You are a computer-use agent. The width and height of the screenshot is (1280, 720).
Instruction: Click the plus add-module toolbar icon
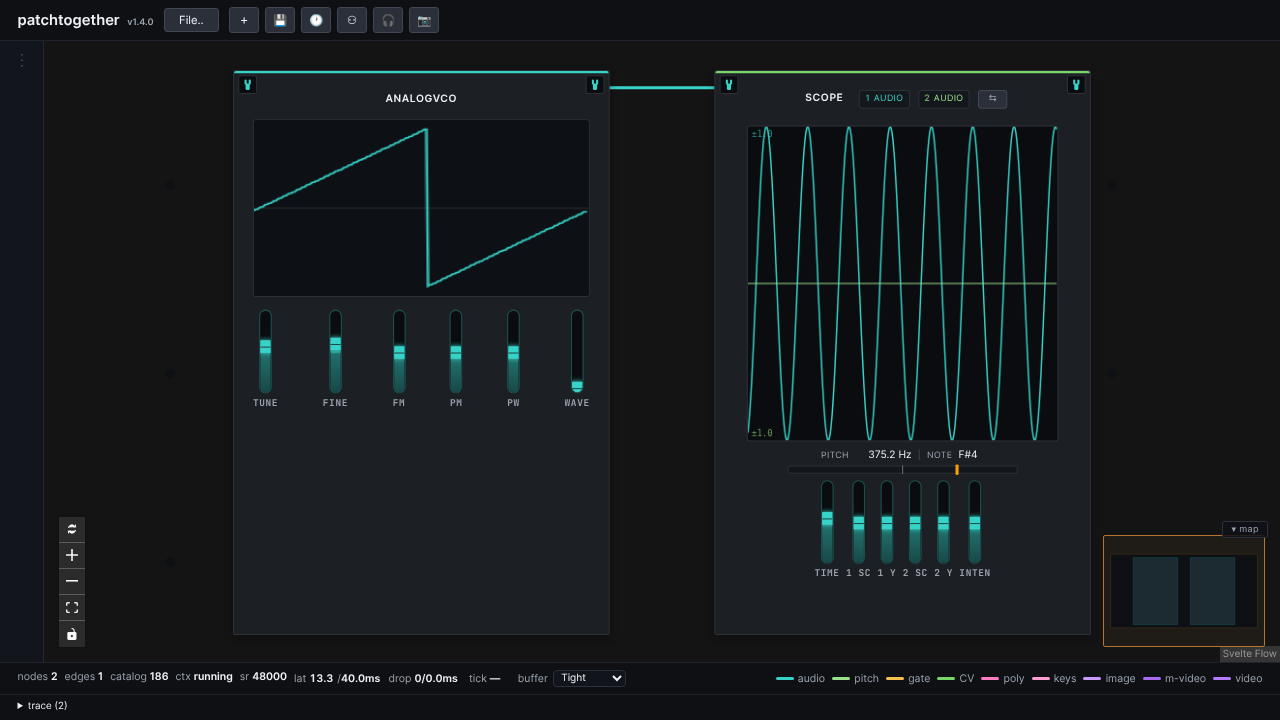tap(244, 20)
